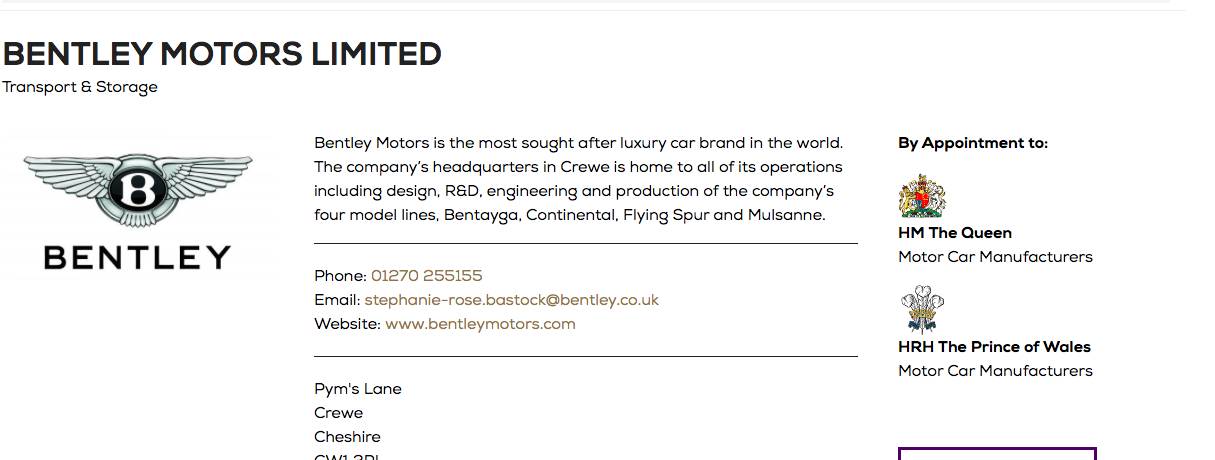The height and width of the screenshot is (460, 1215).
Task: Click the Bentley Motors company description paragraph
Action: point(580,179)
